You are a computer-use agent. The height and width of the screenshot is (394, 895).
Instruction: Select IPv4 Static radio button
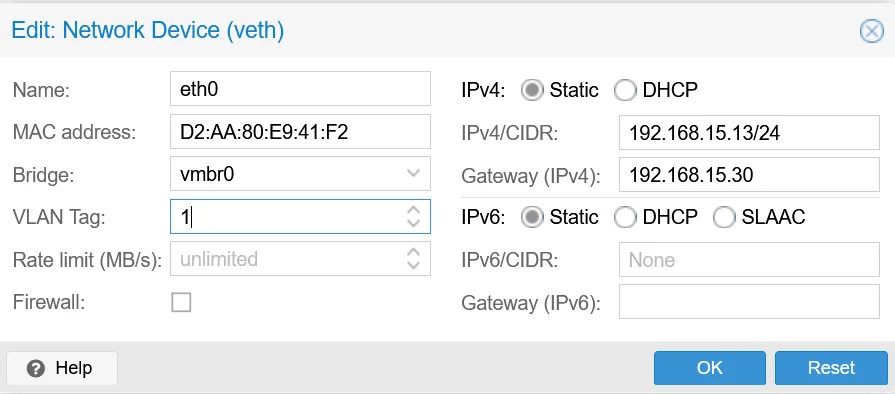coord(531,90)
